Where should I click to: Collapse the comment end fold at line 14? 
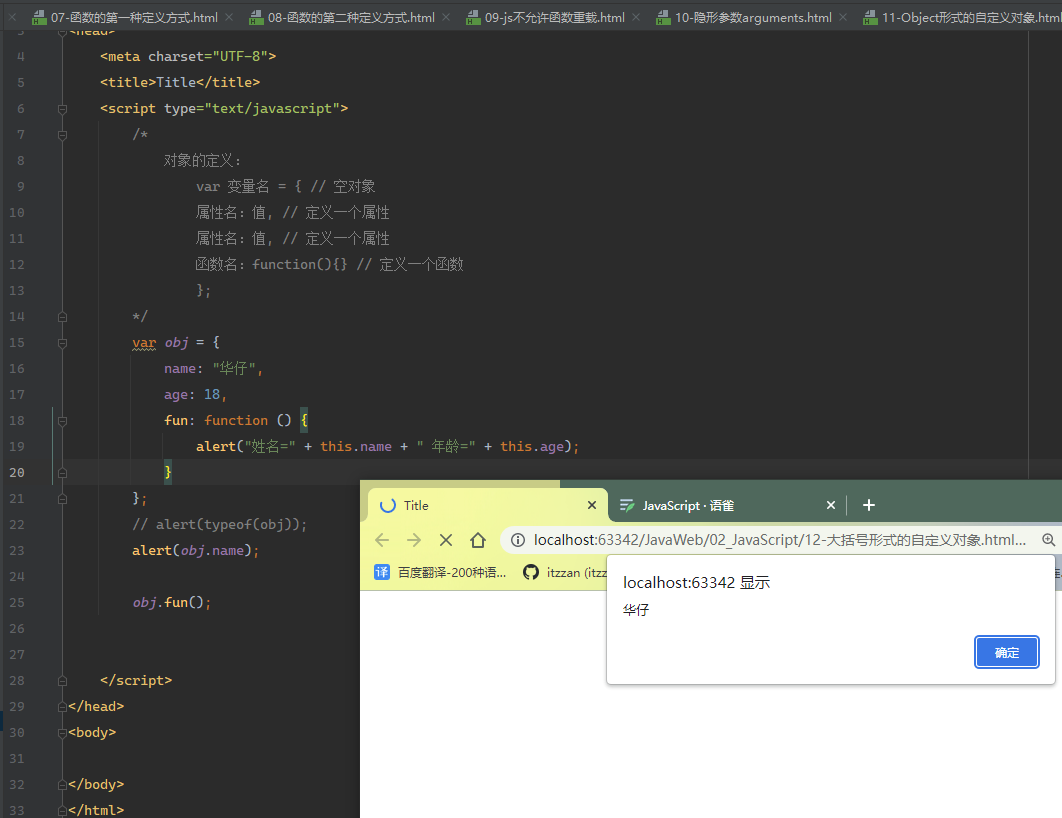point(62,317)
